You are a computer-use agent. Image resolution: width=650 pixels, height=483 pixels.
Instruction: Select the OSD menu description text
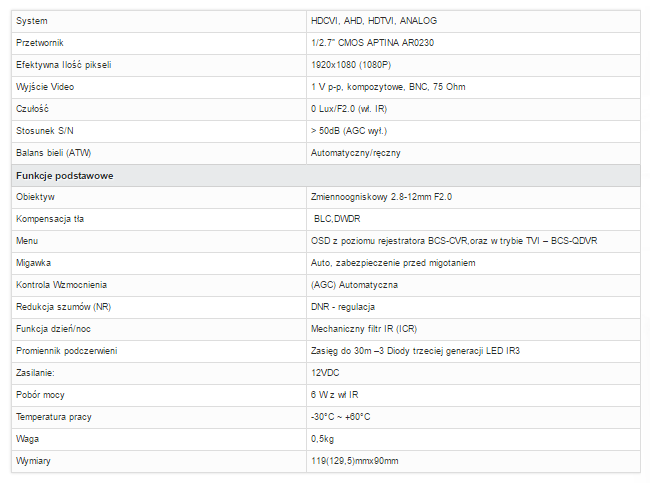(x=454, y=241)
